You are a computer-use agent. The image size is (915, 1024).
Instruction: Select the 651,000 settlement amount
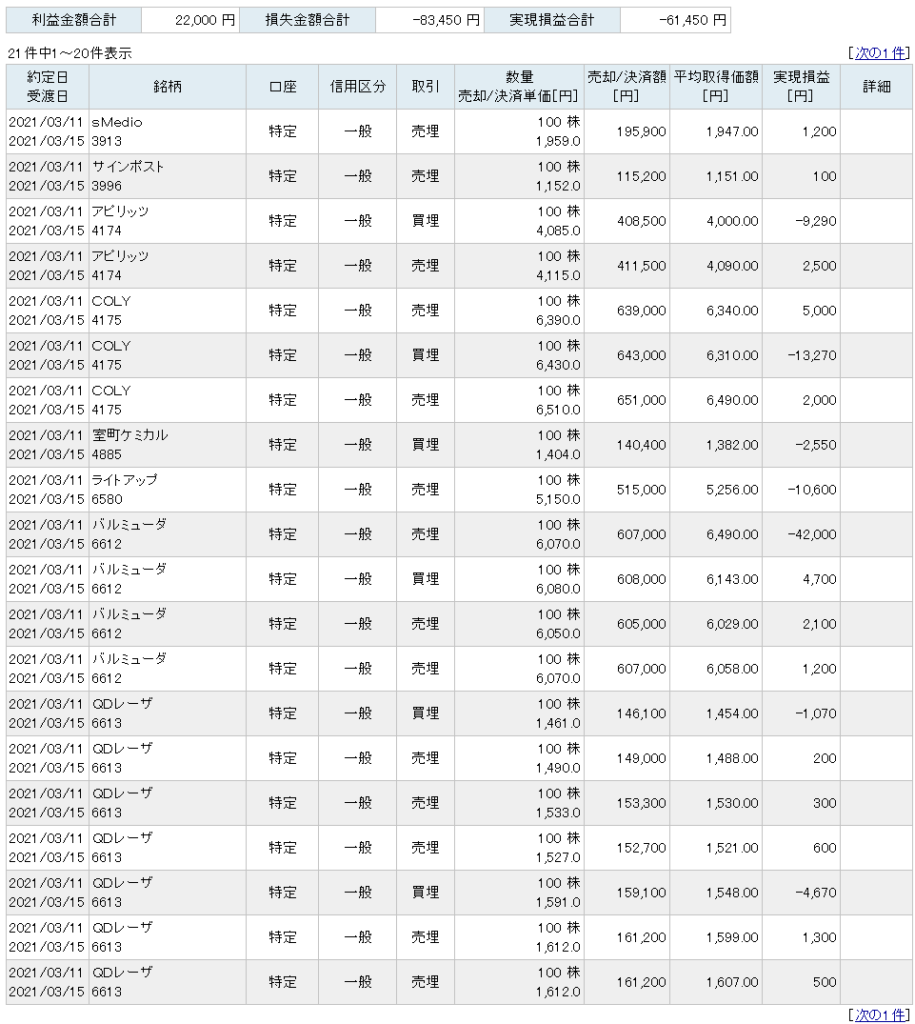tap(641, 400)
